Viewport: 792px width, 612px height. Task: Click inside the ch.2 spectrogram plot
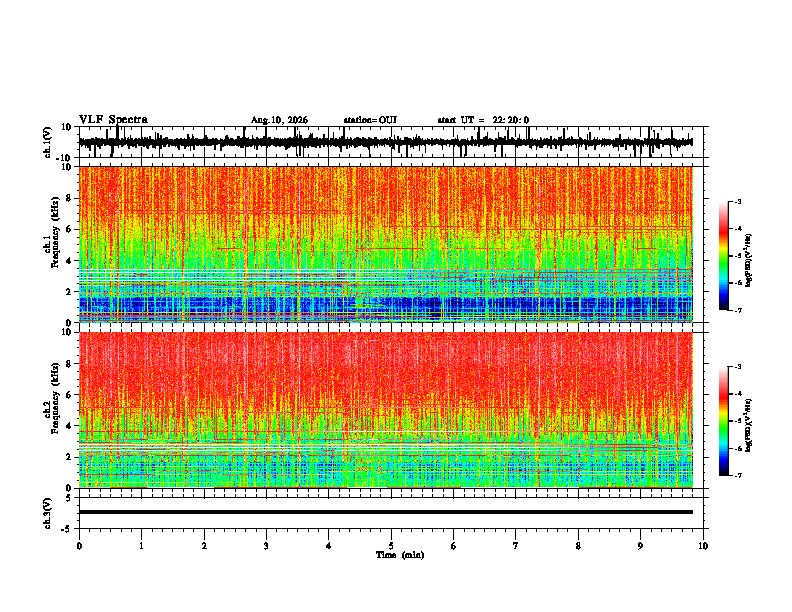coord(385,410)
